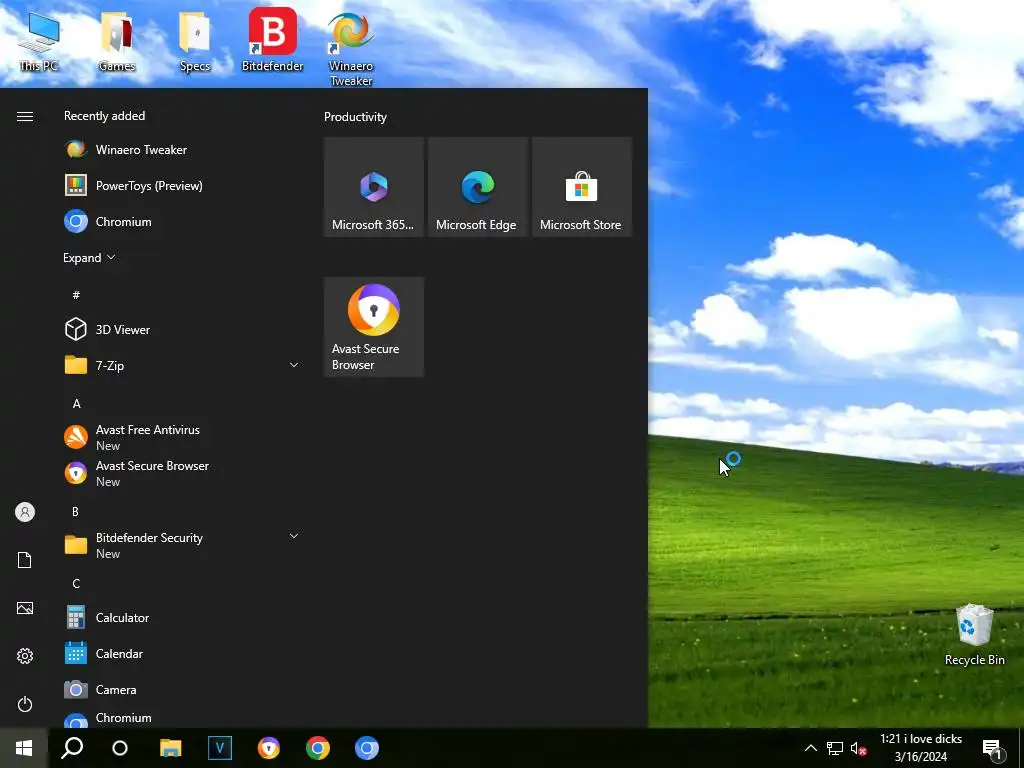Expand the Start menu hamburger navigation
The height and width of the screenshot is (768, 1024).
point(25,116)
